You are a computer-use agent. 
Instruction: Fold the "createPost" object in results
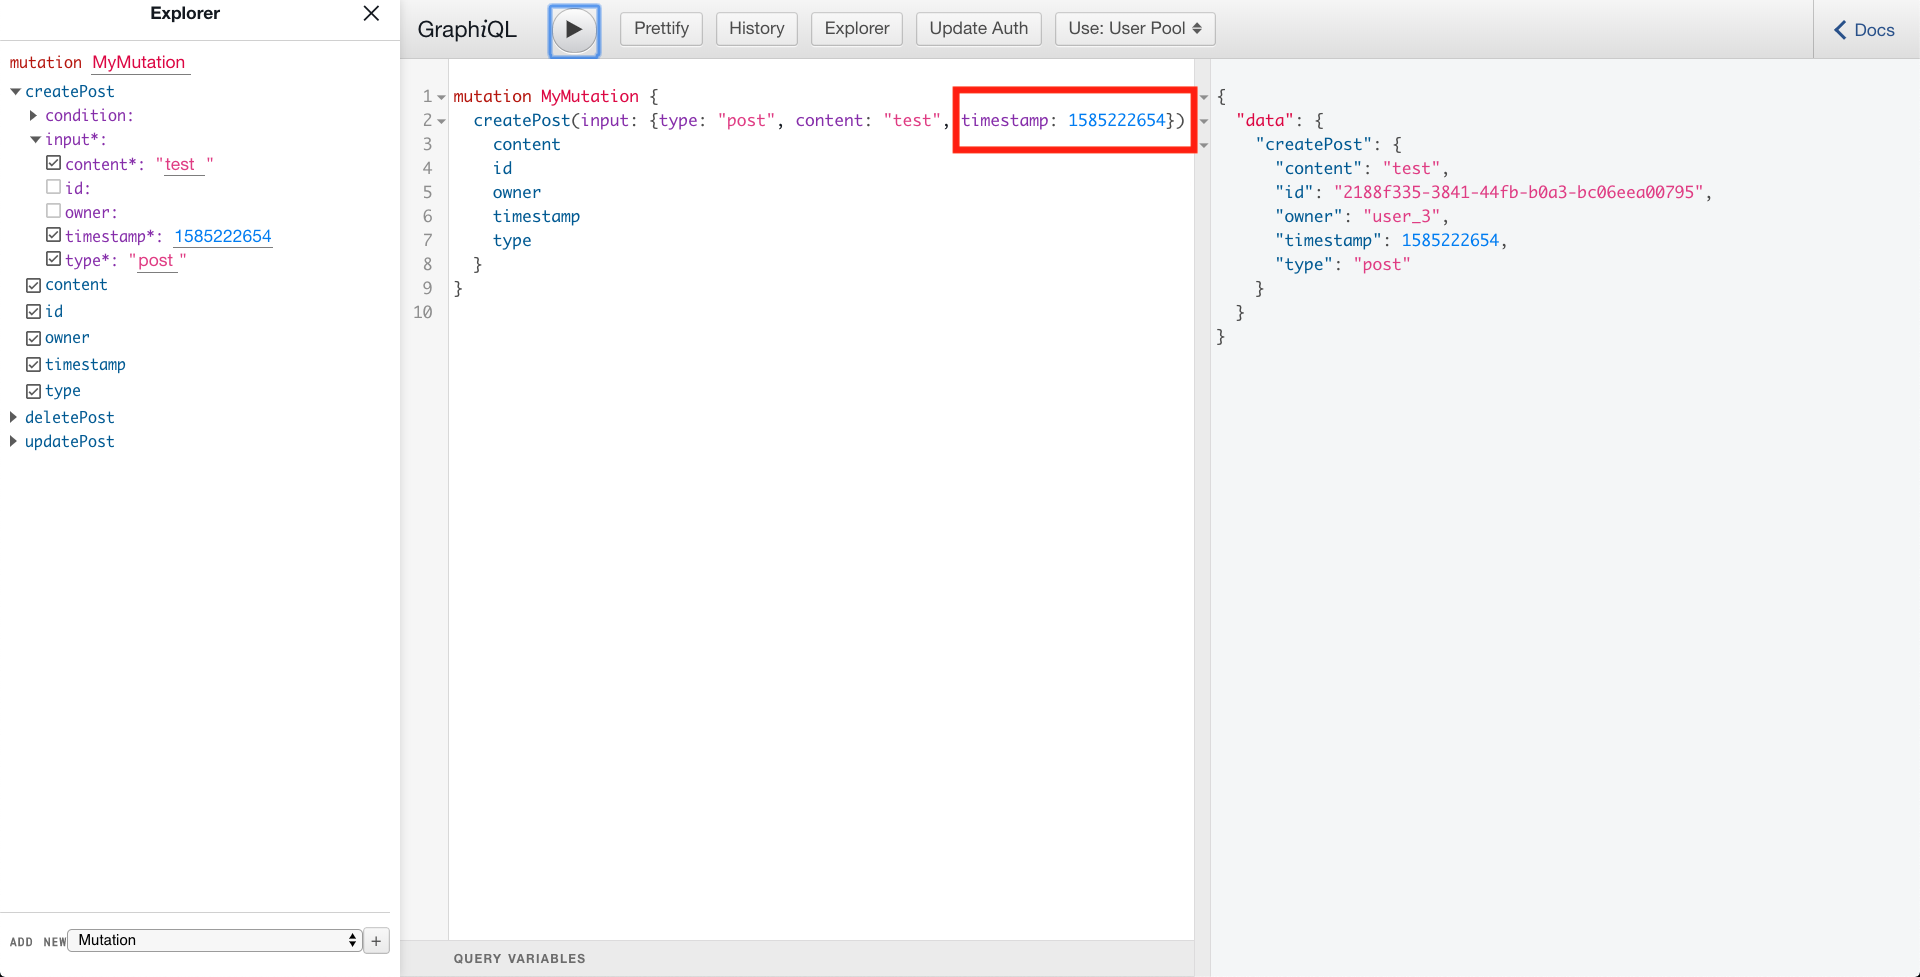click(x=1204, y=145)
